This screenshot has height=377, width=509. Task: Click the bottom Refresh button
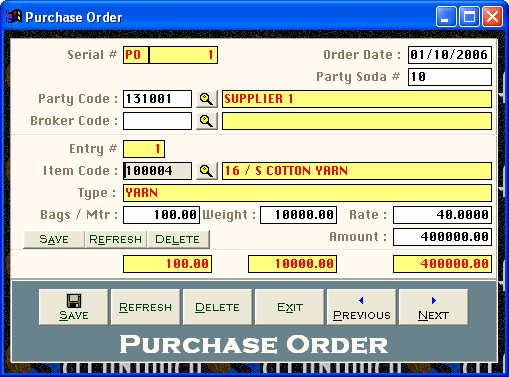[x=146, y=307]
